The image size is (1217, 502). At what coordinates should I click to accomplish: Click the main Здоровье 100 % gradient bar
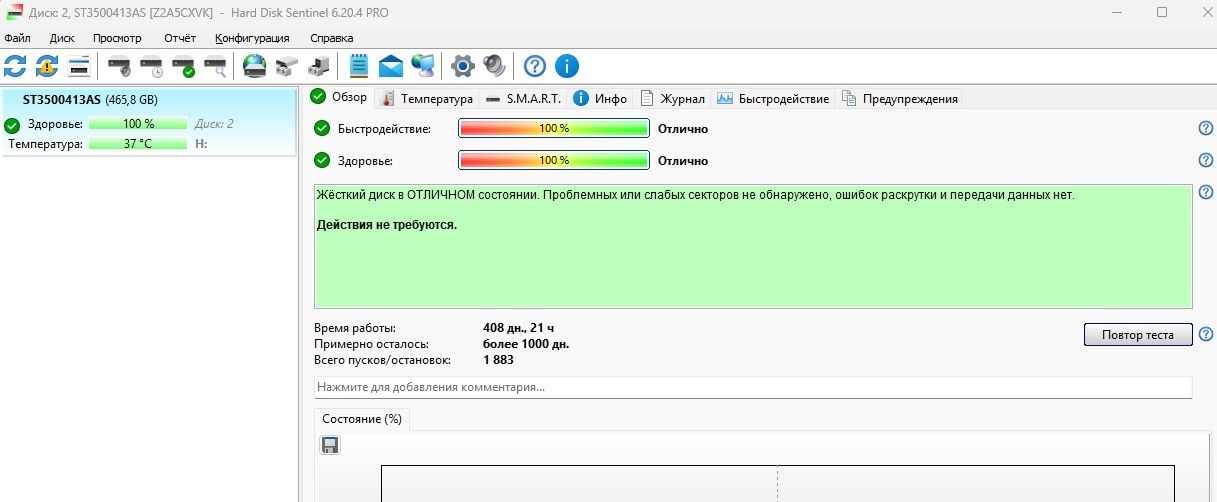point(554,160)
